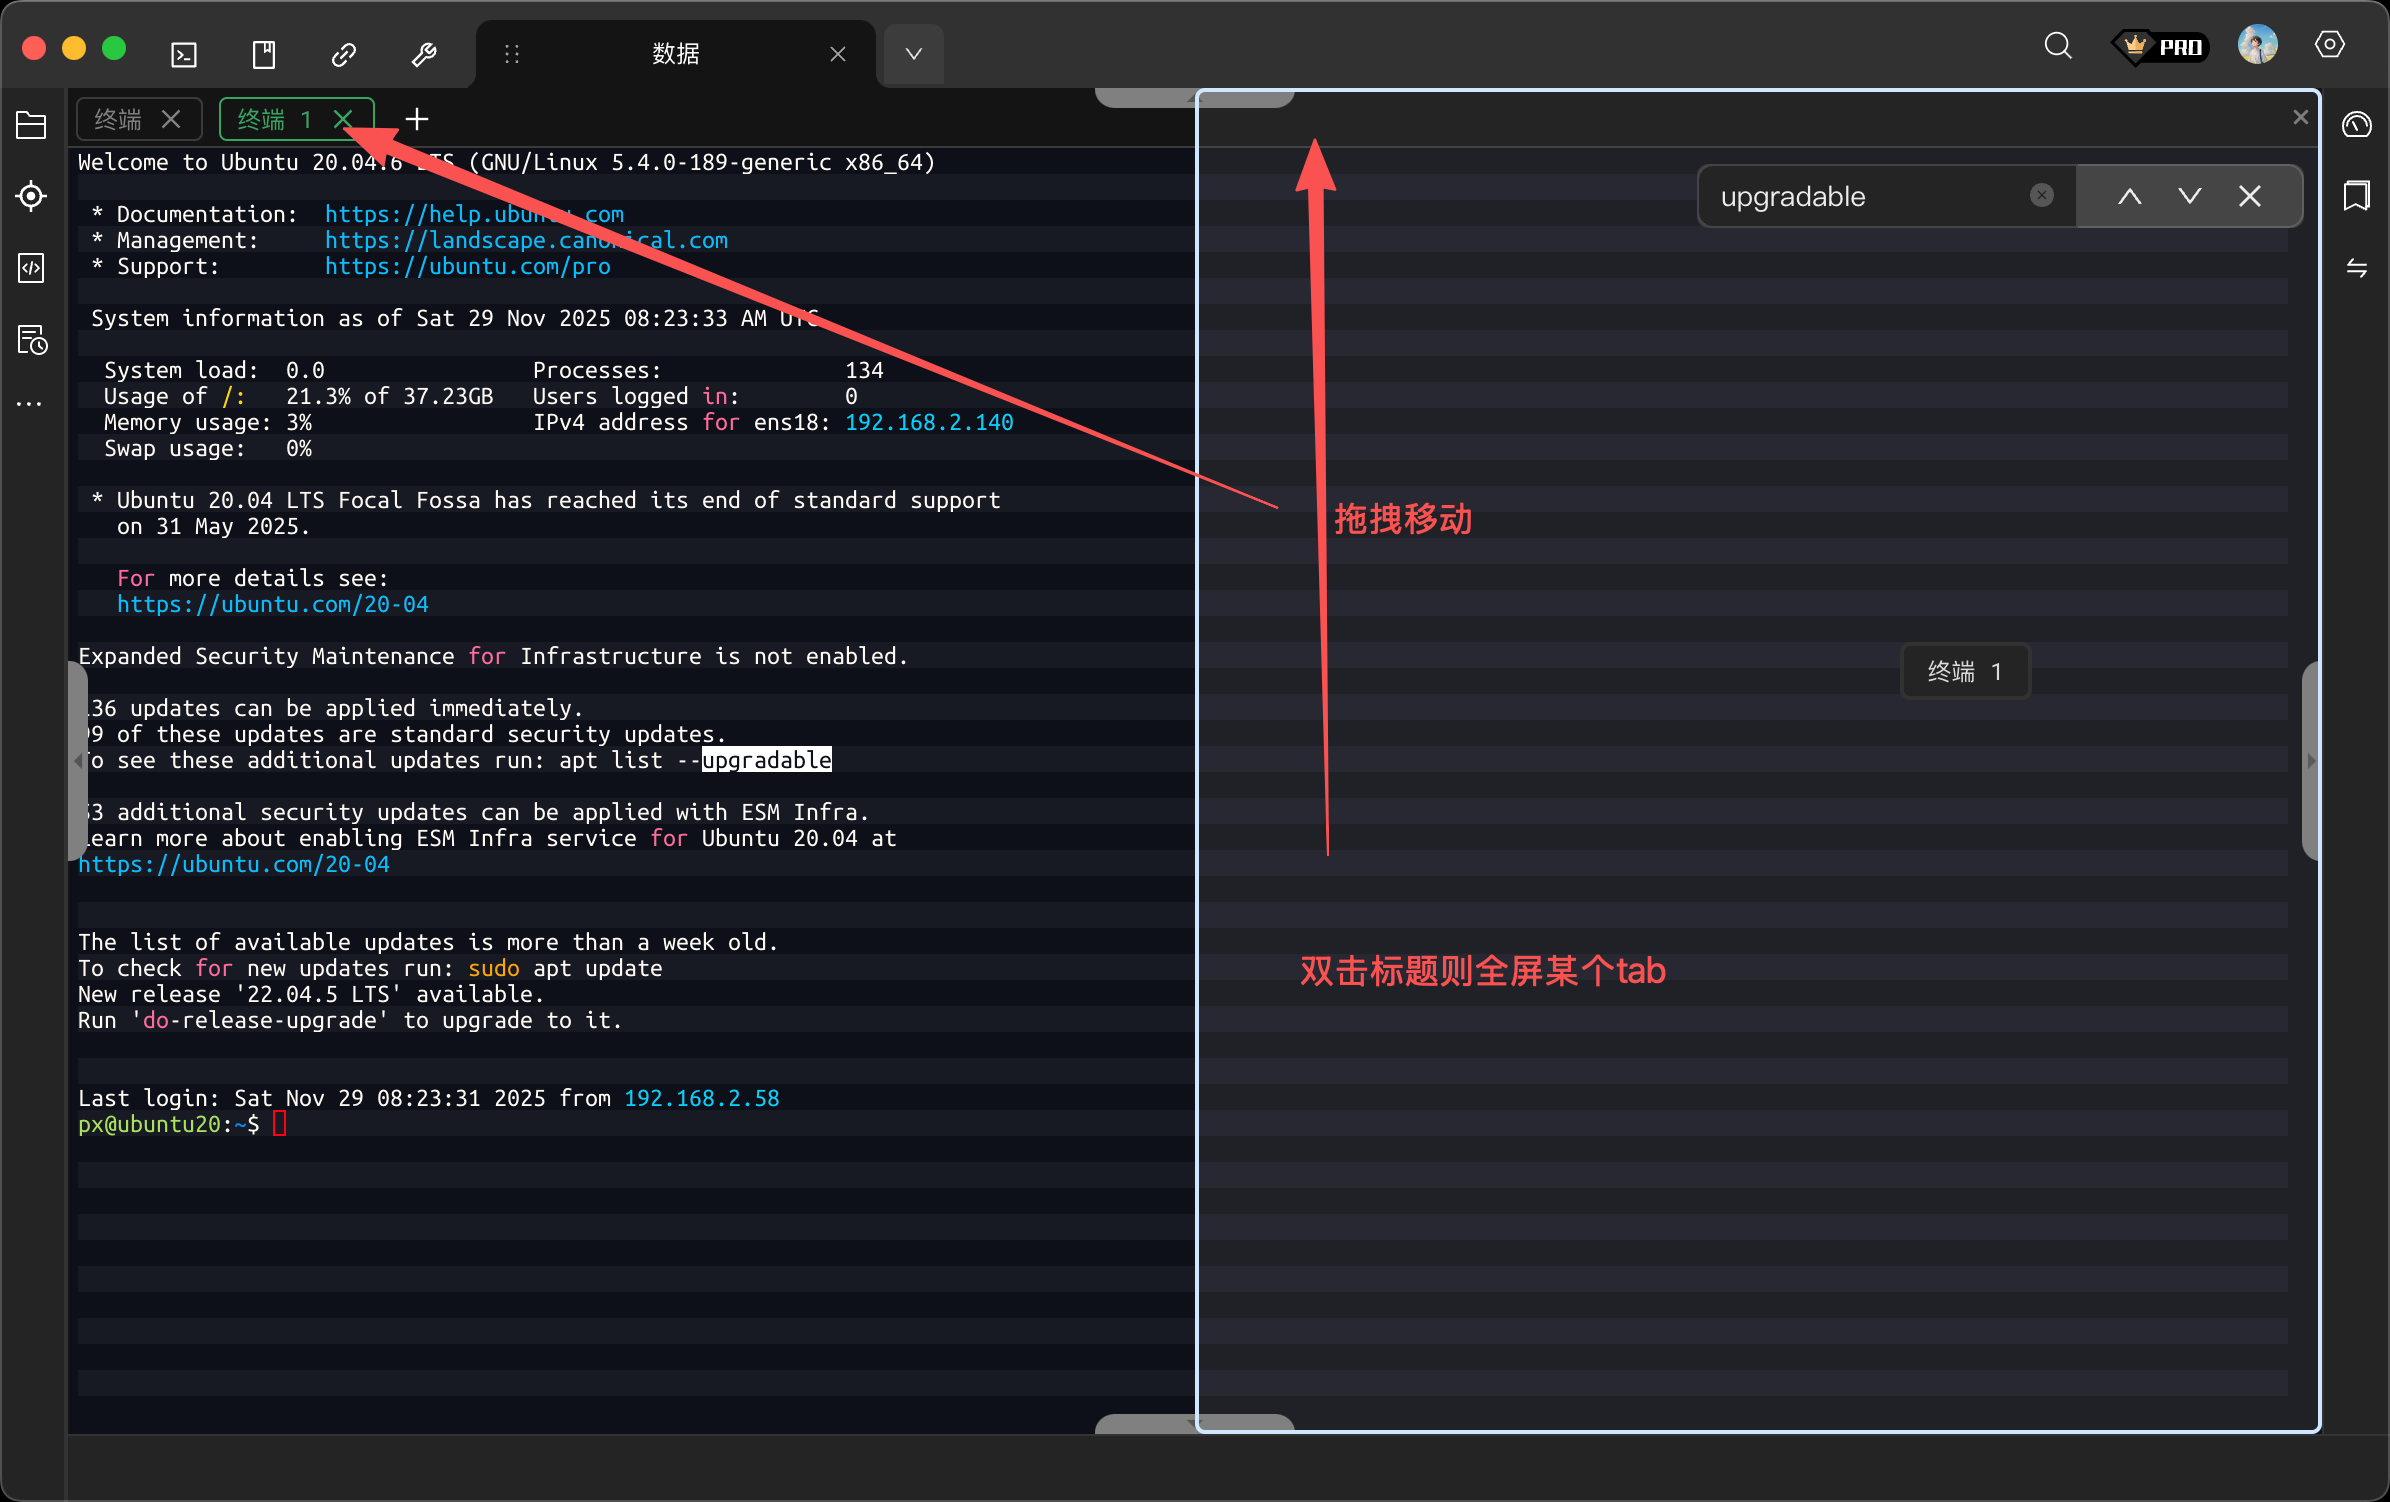The image size is (2390, 1502).
Task: Jump to previous search match arrow
Action: (x=2129, y=196)
